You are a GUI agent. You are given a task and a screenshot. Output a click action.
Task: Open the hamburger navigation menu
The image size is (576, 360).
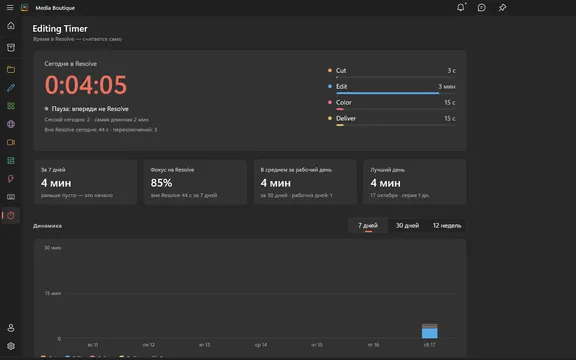(x=10, y=7)
